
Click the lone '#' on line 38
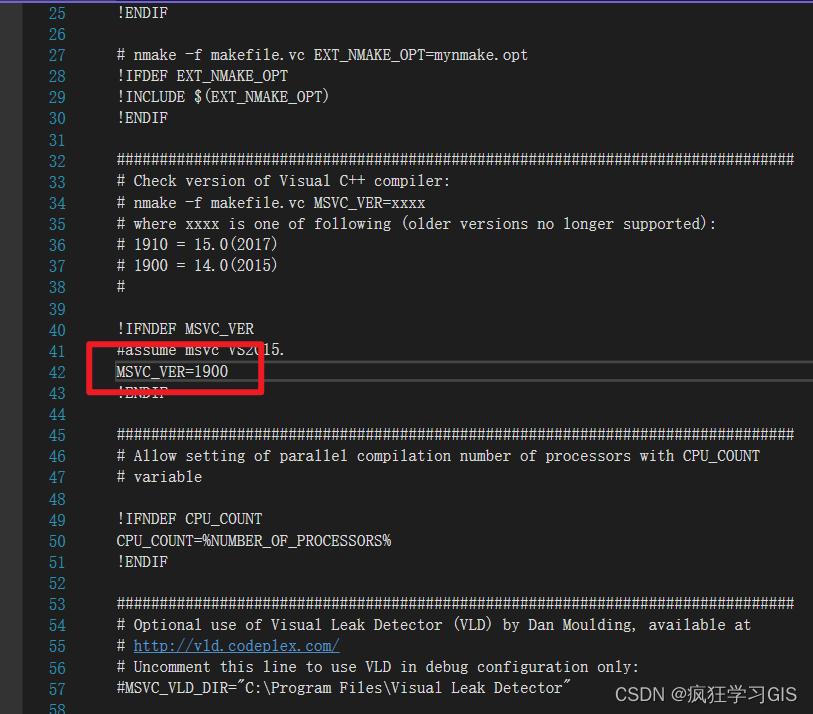pos(121,286)
